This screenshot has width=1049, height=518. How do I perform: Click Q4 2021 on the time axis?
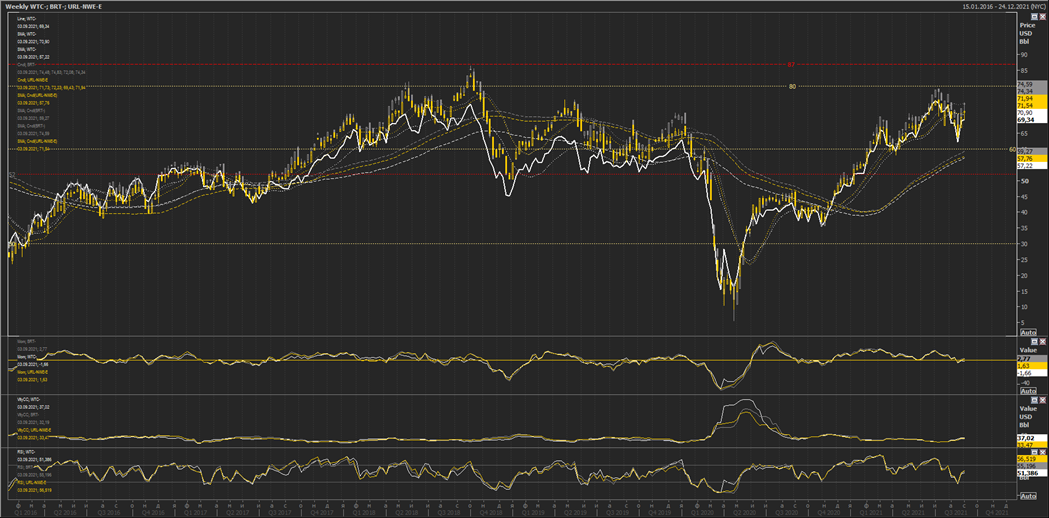coord(997,512)
